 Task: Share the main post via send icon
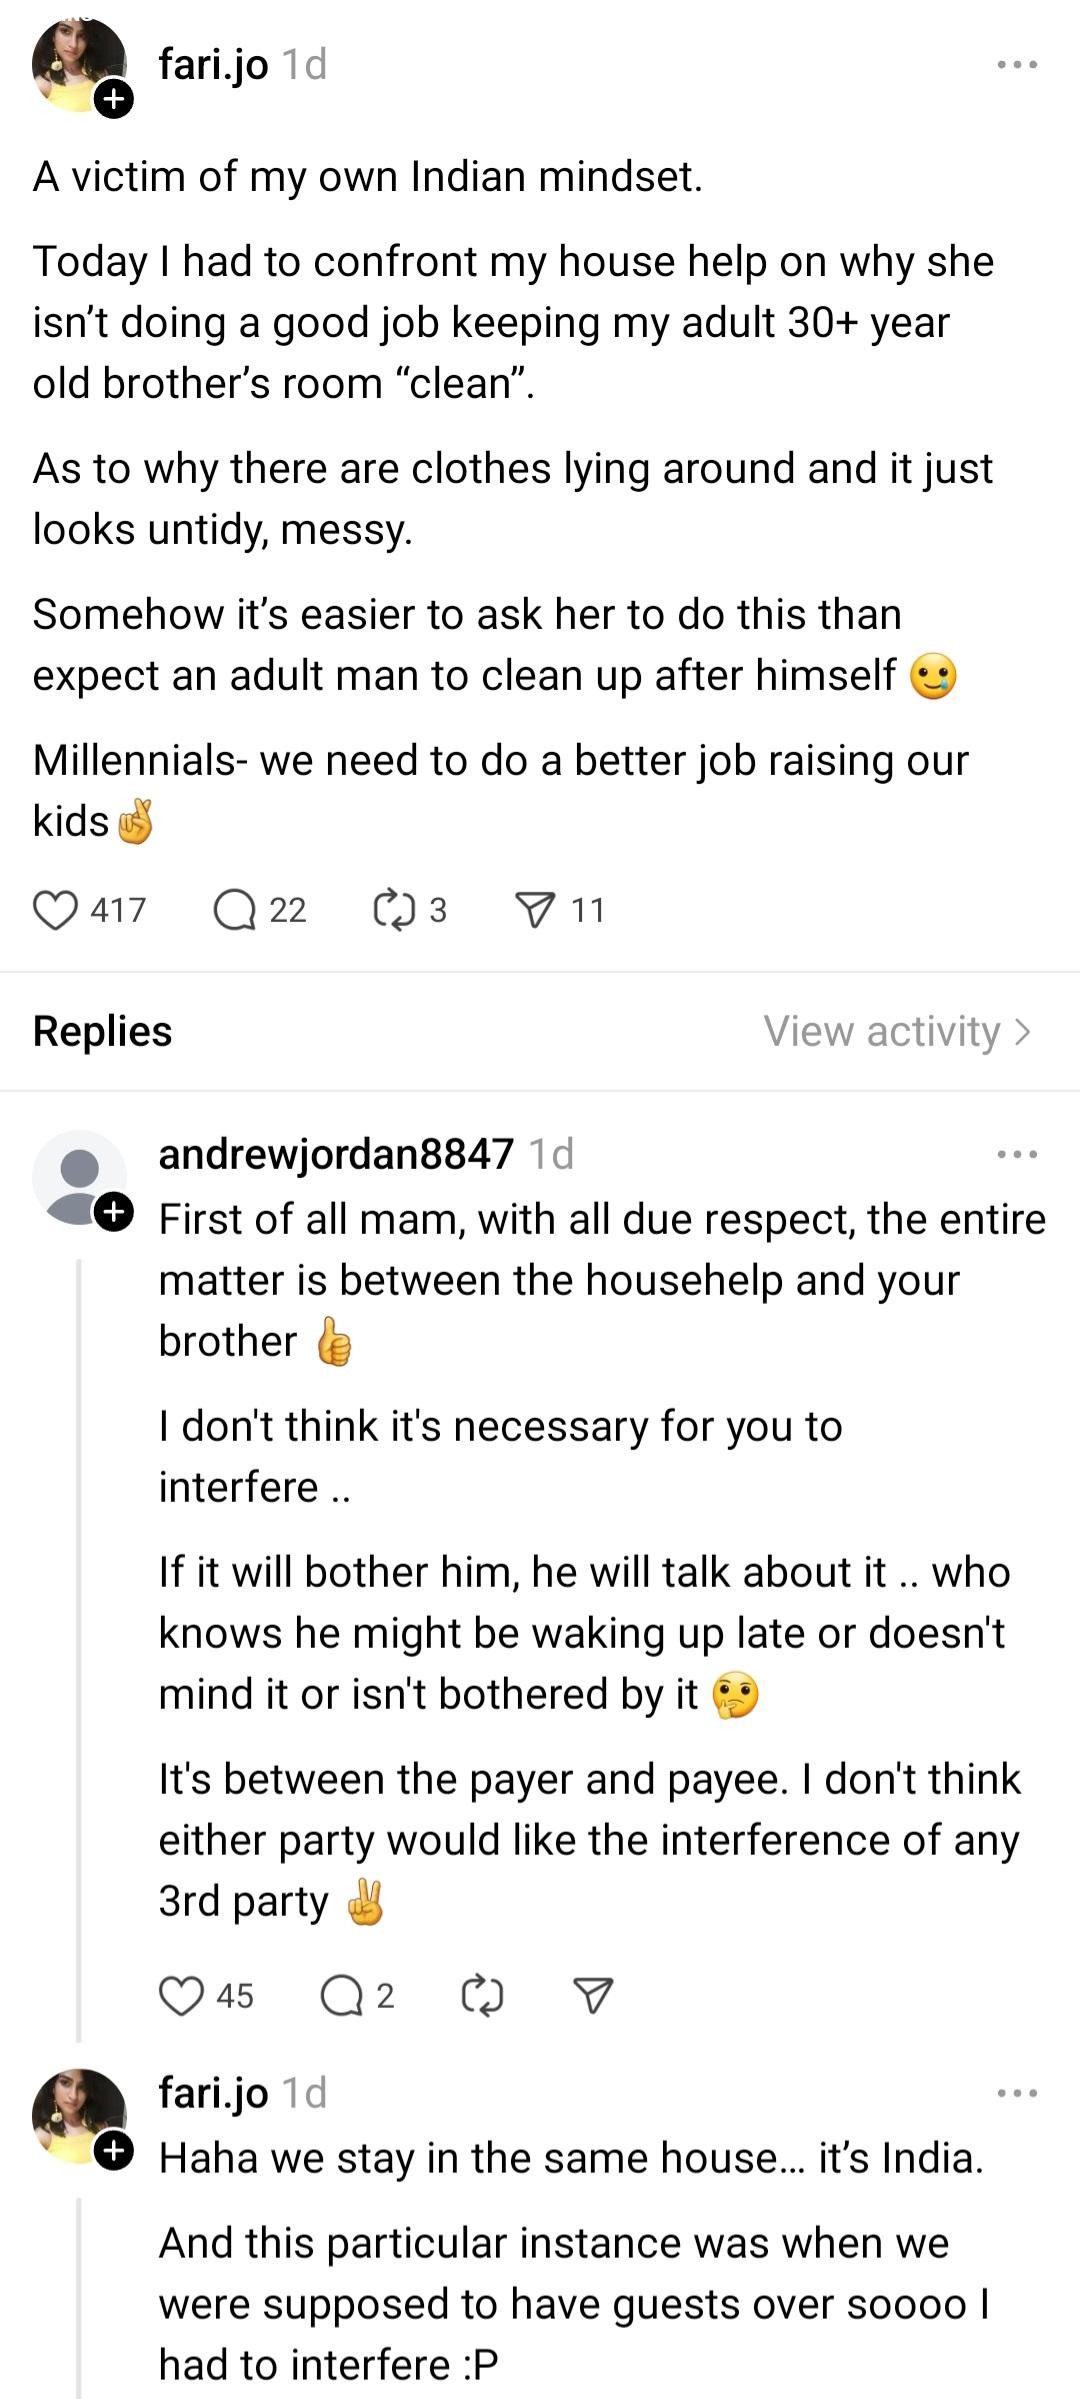[534, 910]
